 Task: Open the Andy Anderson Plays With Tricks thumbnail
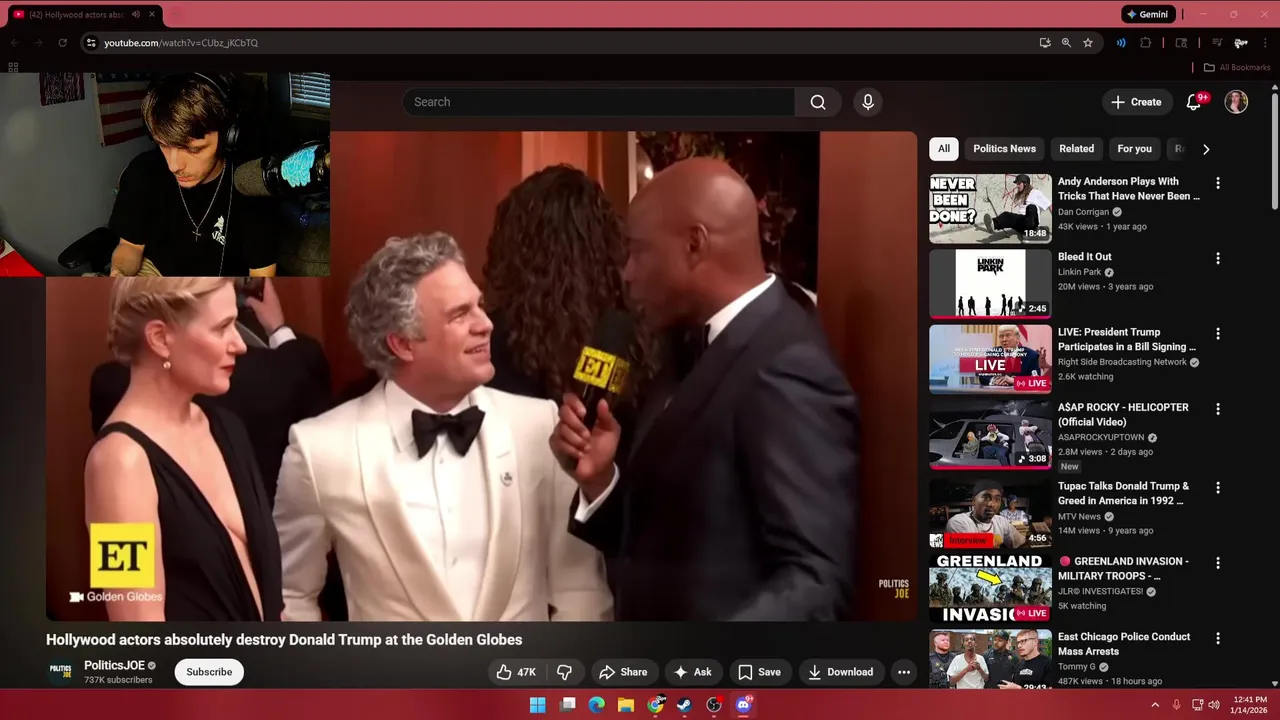[x=990, y=208]
